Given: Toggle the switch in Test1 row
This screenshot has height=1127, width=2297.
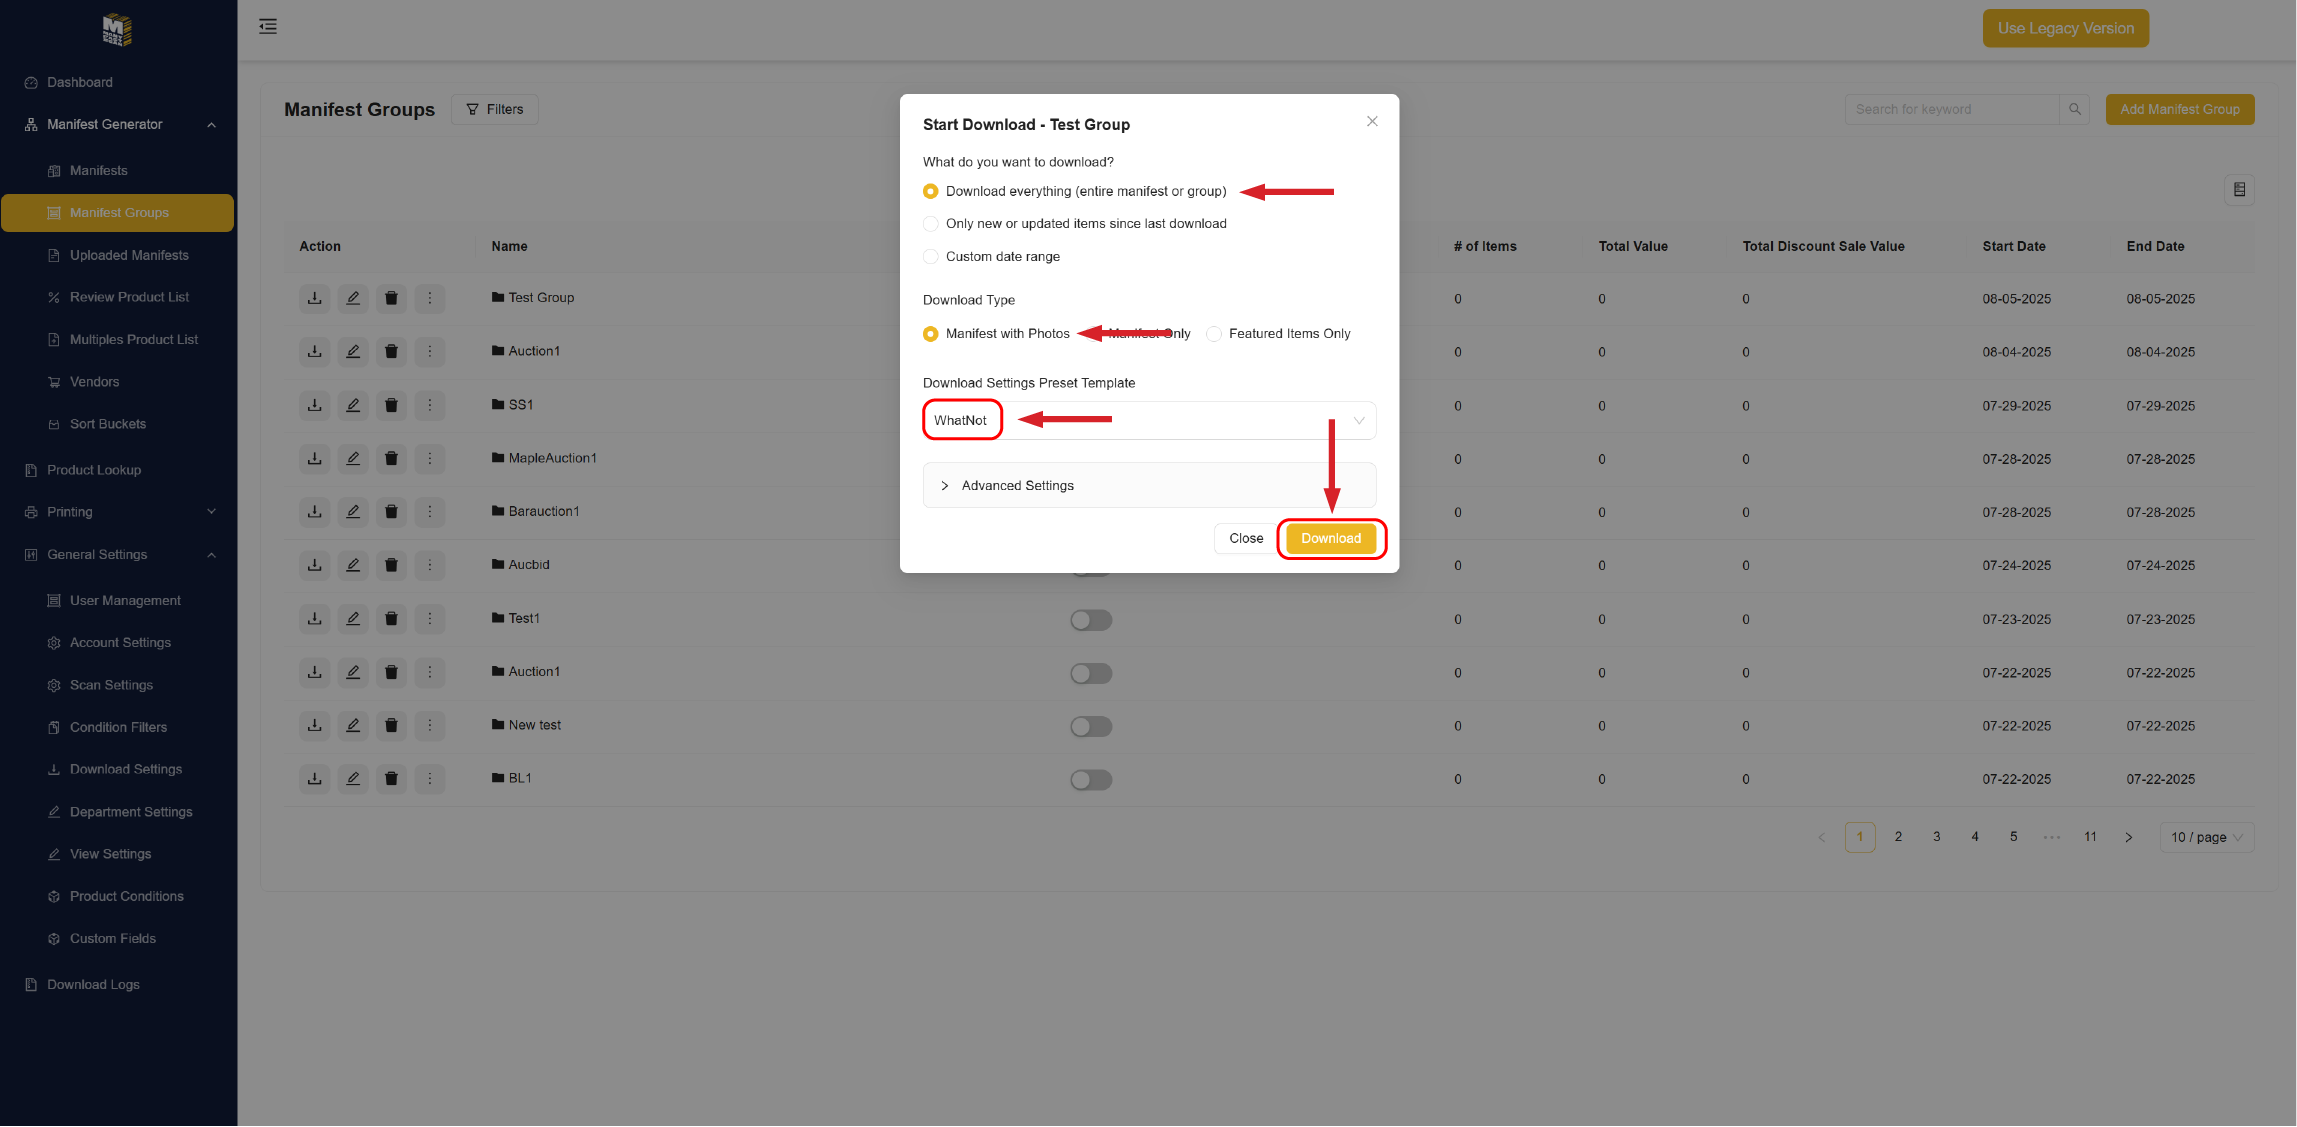Looking at the screenshot, I should [x=1091, y=620].
